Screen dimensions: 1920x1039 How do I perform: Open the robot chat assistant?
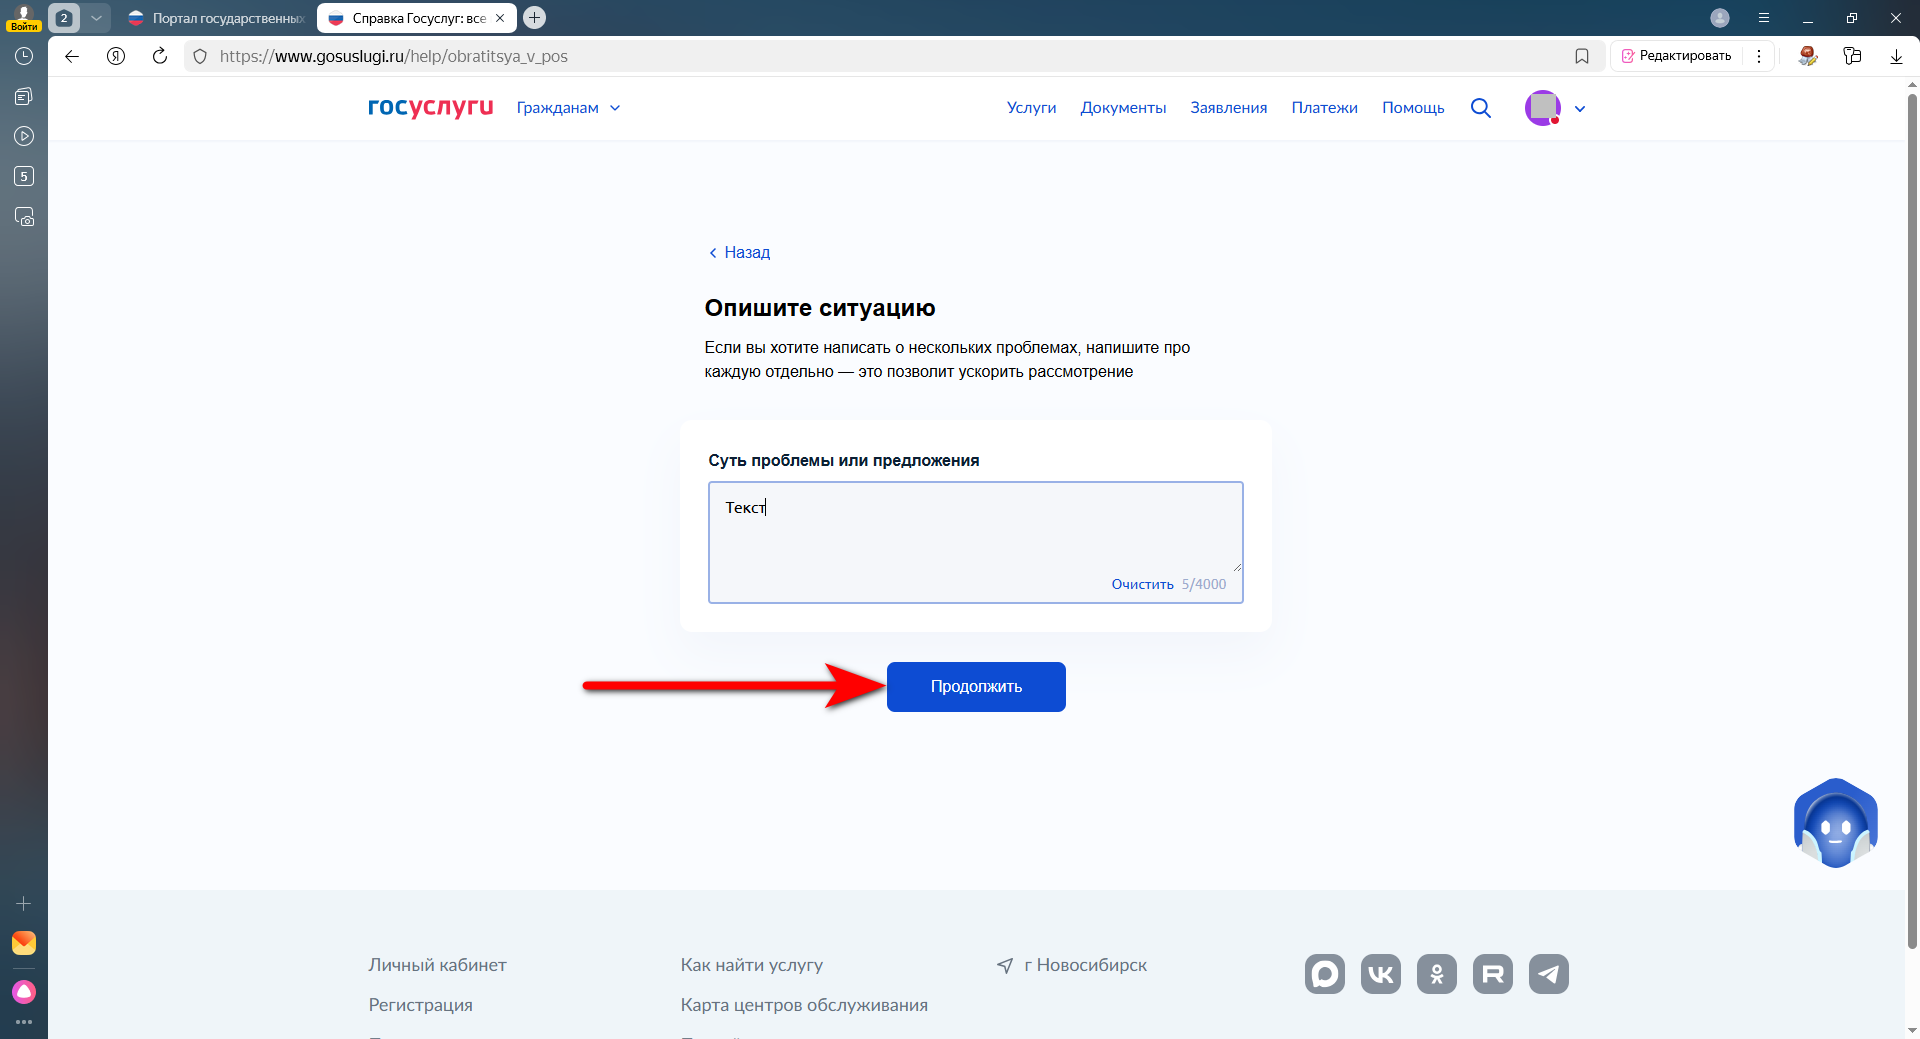click(x=1835, y=824)
